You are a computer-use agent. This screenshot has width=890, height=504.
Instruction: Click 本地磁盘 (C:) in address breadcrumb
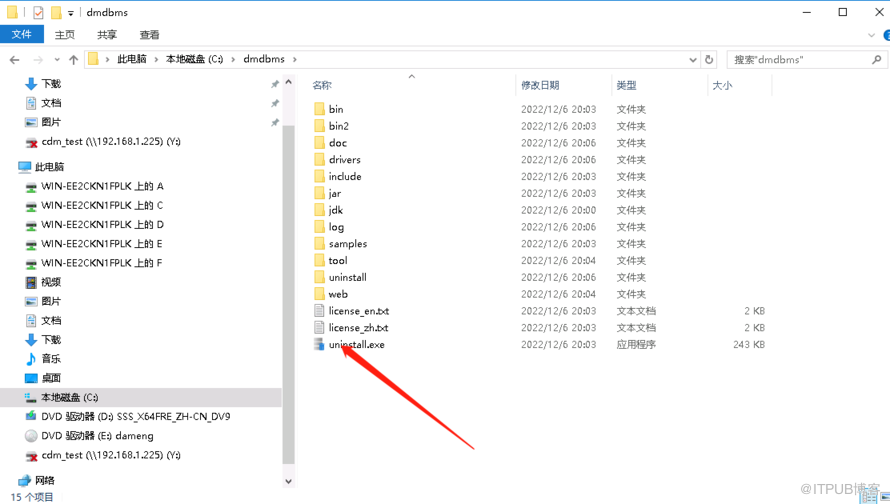point(195,59)
